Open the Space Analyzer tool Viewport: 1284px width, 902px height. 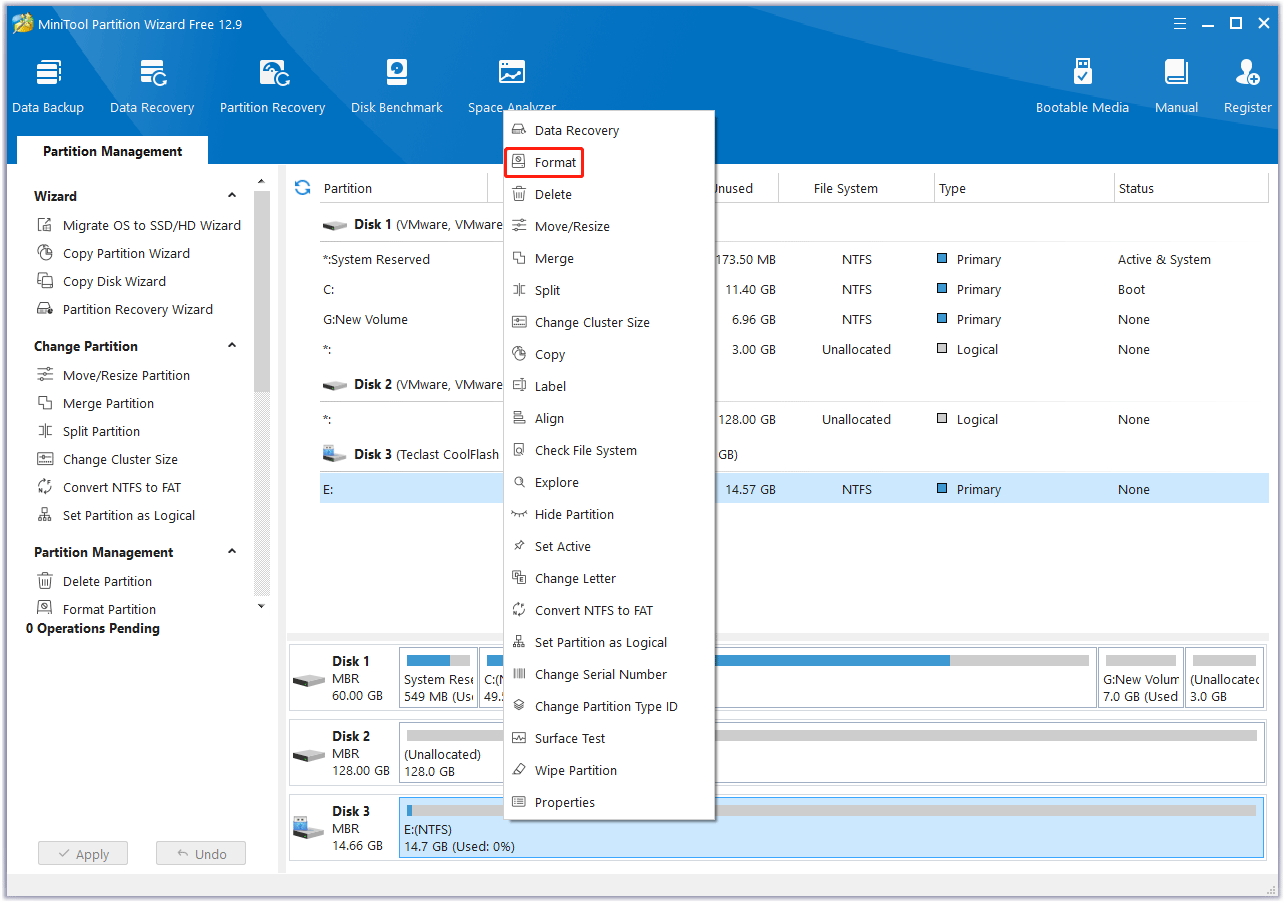(512, 87)
